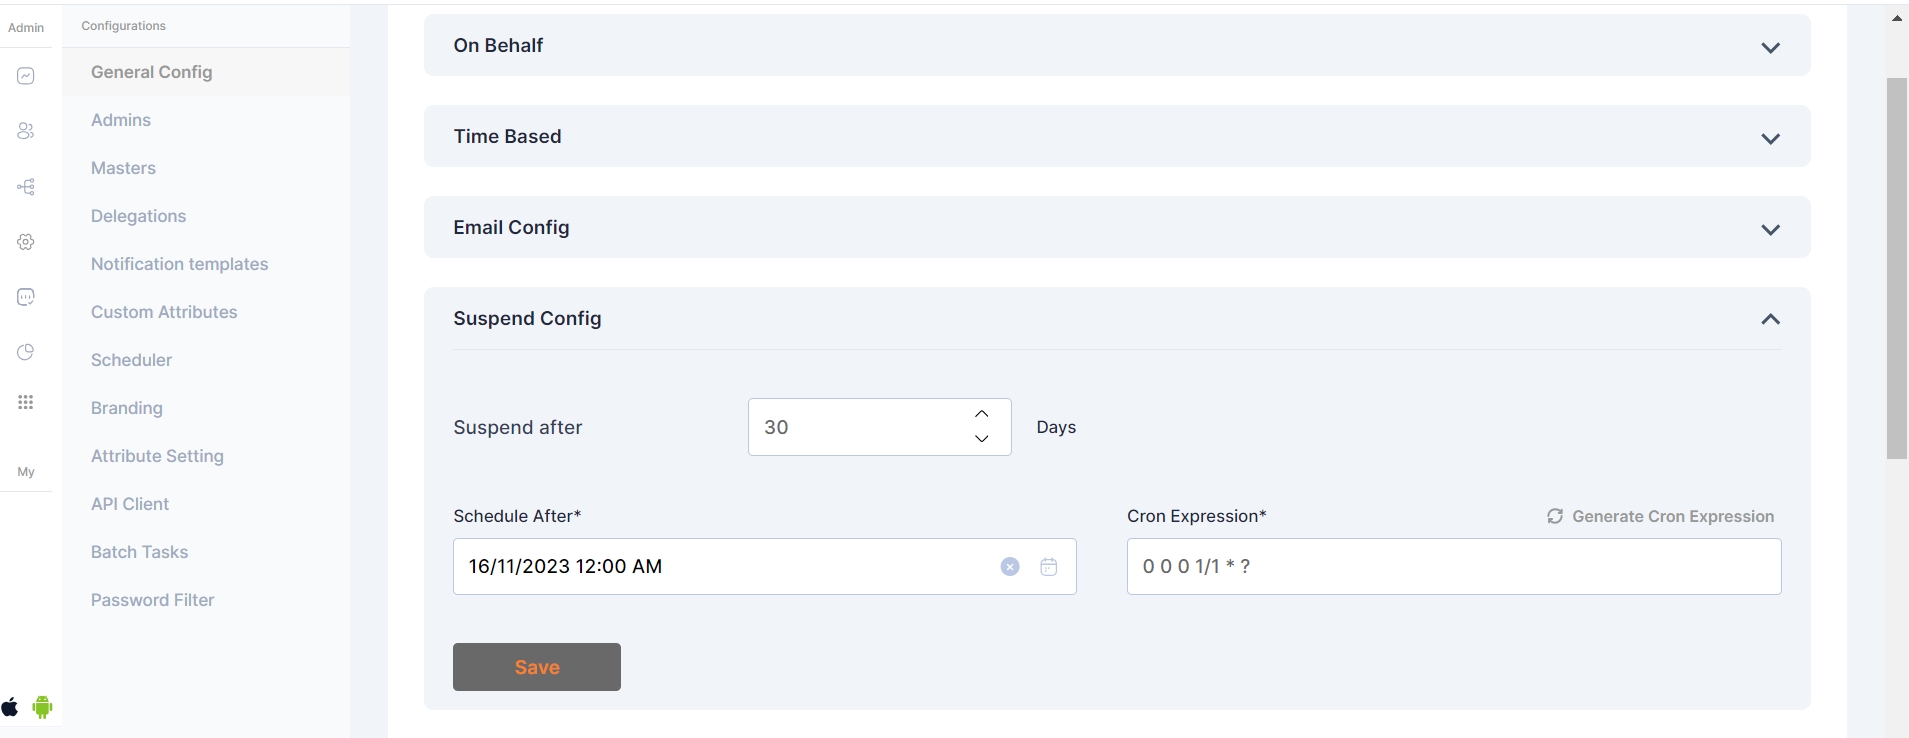Screen dimensions: 1909x738
Task: Expand the On Behalf section
Action: [1770, 47]
